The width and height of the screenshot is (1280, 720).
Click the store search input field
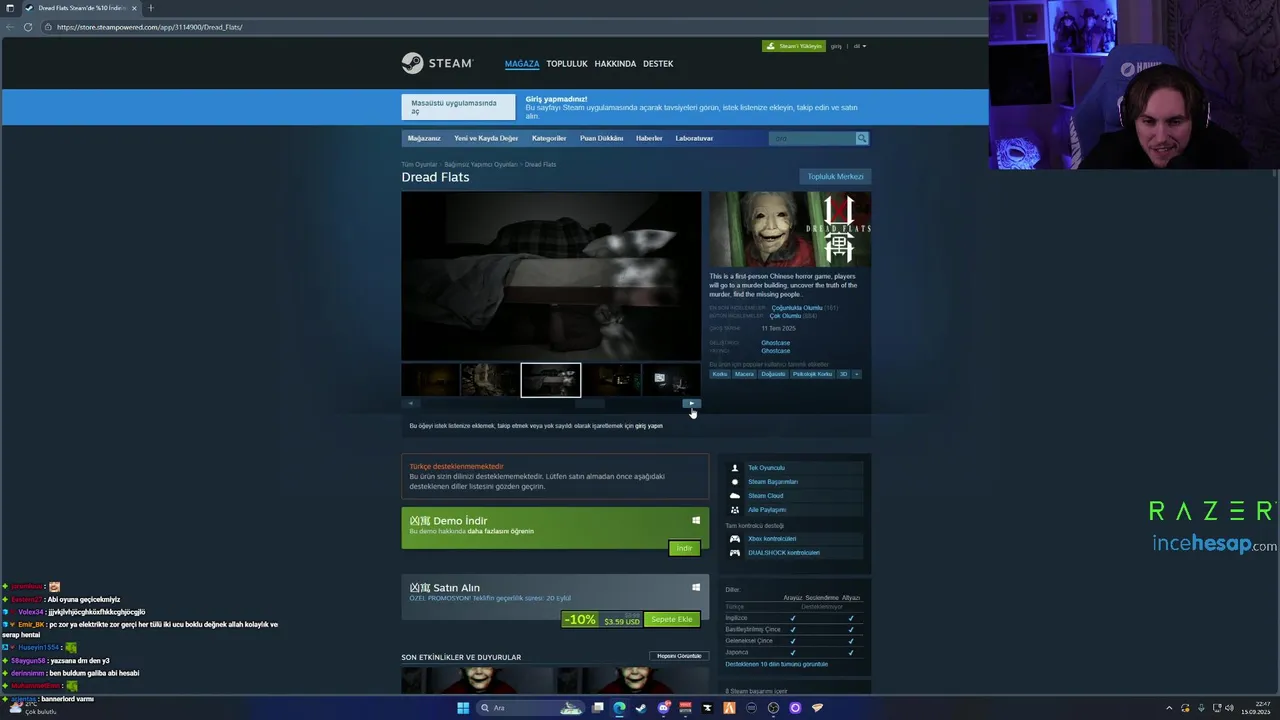click(812, 138)
